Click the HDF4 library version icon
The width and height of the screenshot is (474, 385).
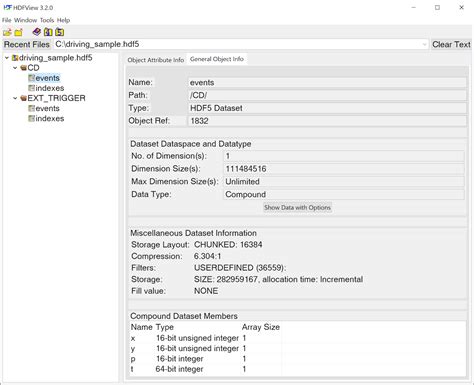[48, 32]
